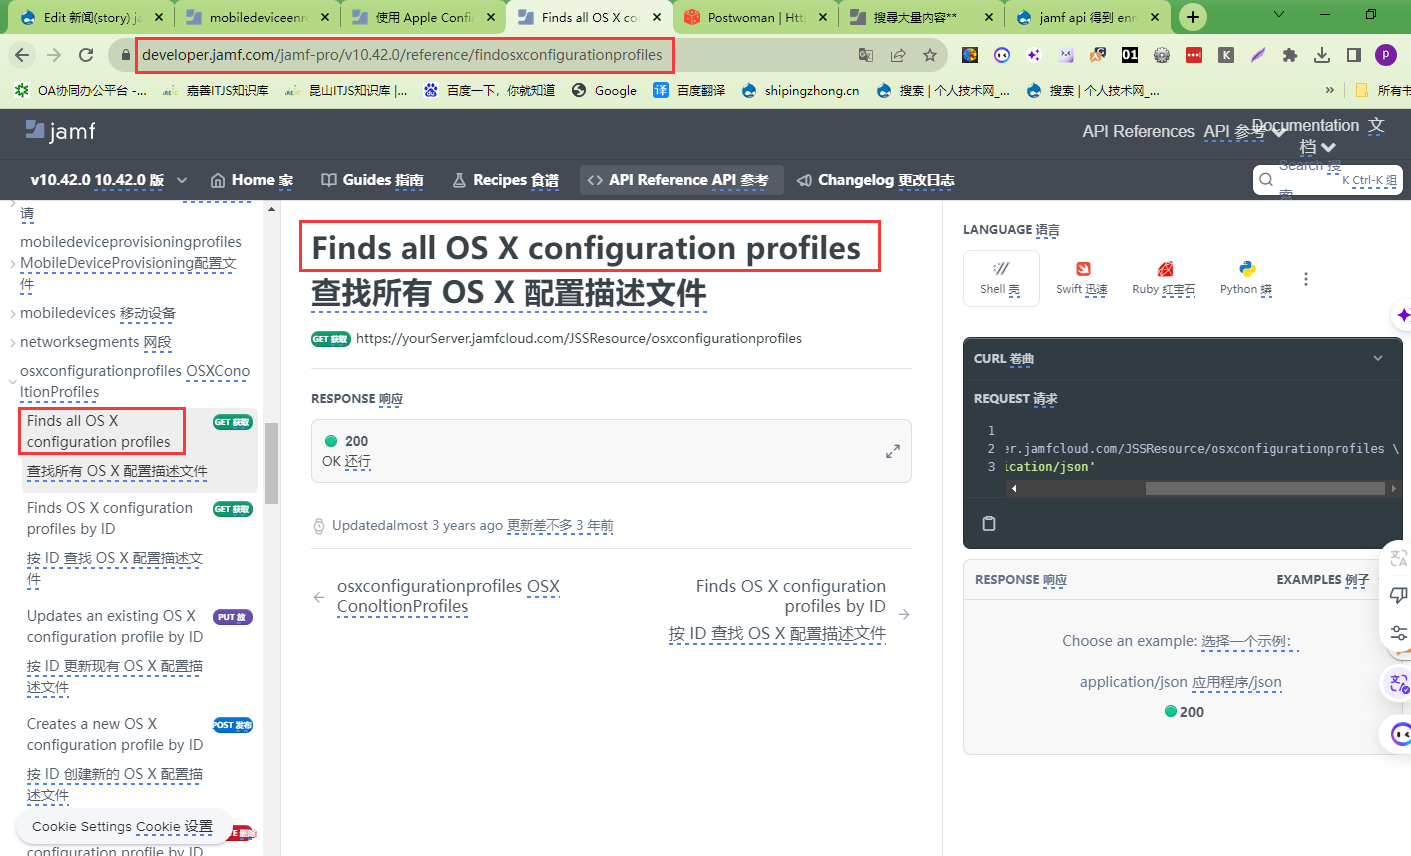Image resolution: width=1411 pixels, height=856 pixels.
Task: Select the Ruby language option
Action: [1164, 277]
